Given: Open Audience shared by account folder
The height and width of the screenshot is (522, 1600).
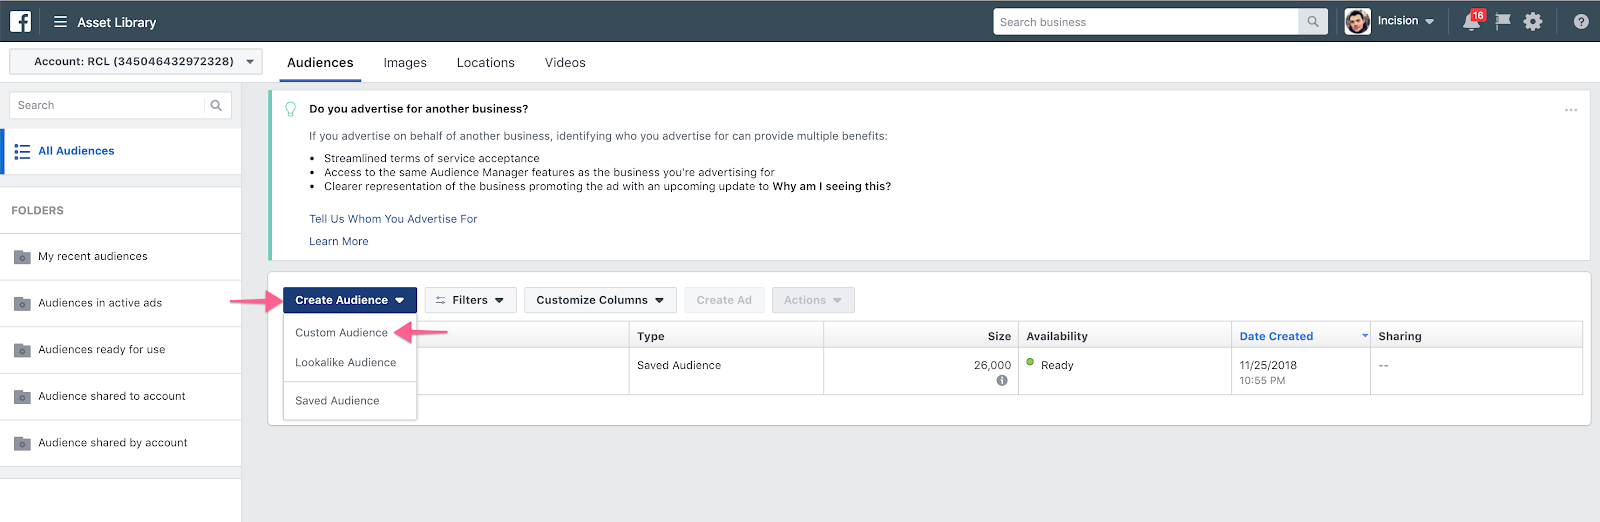Looking at the screenshot, I should (x=120, y=443).
